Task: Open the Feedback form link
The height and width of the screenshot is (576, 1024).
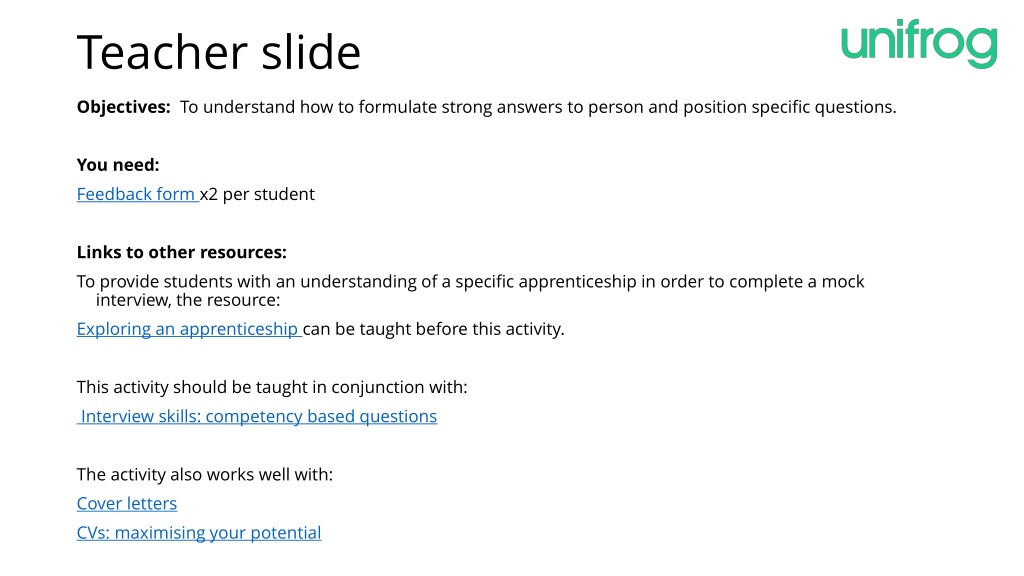Action: [x=137, y=195]
